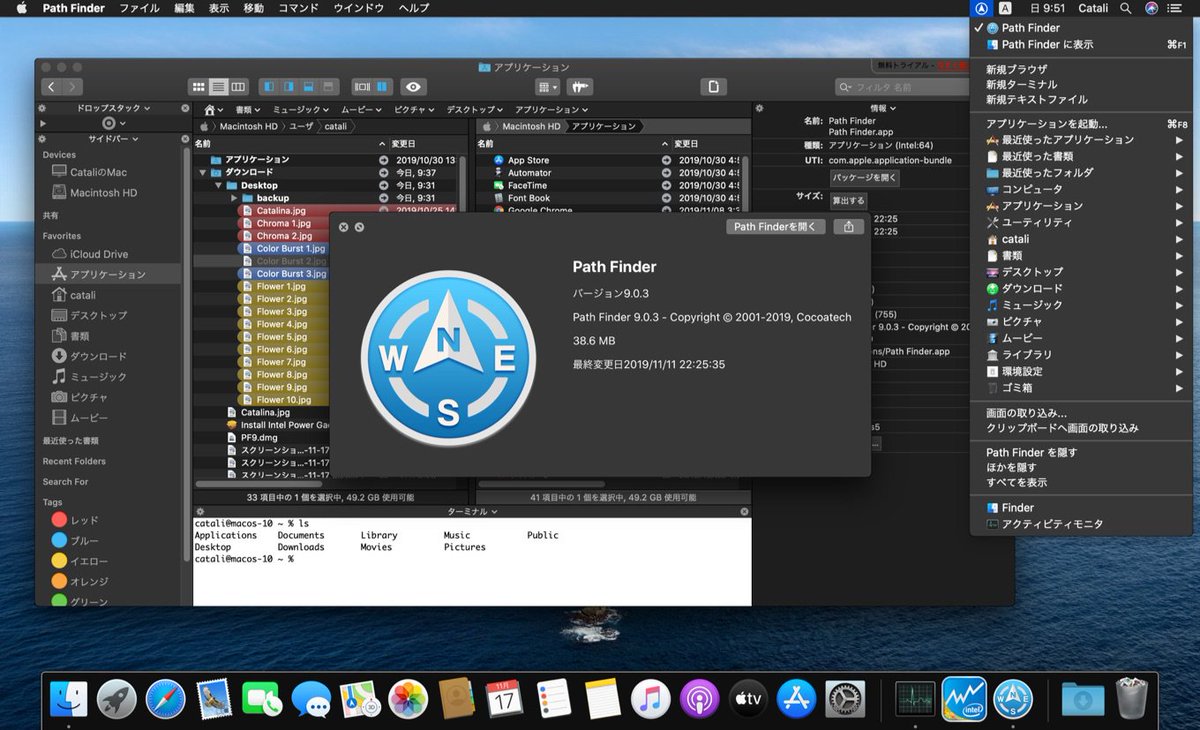1200x730 pixels.
Task: Click the forward navigation arrow
Action: click(72, 87)
